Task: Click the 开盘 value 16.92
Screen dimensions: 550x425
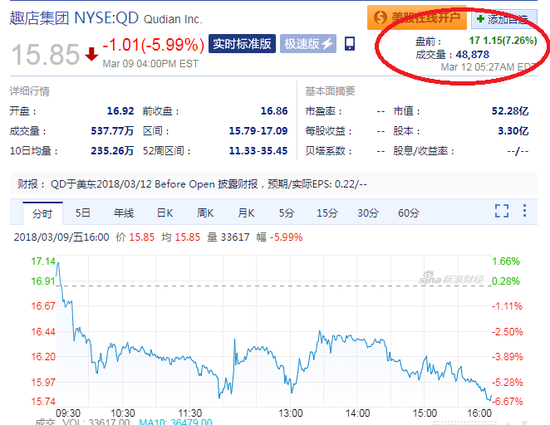Action: 120,111
